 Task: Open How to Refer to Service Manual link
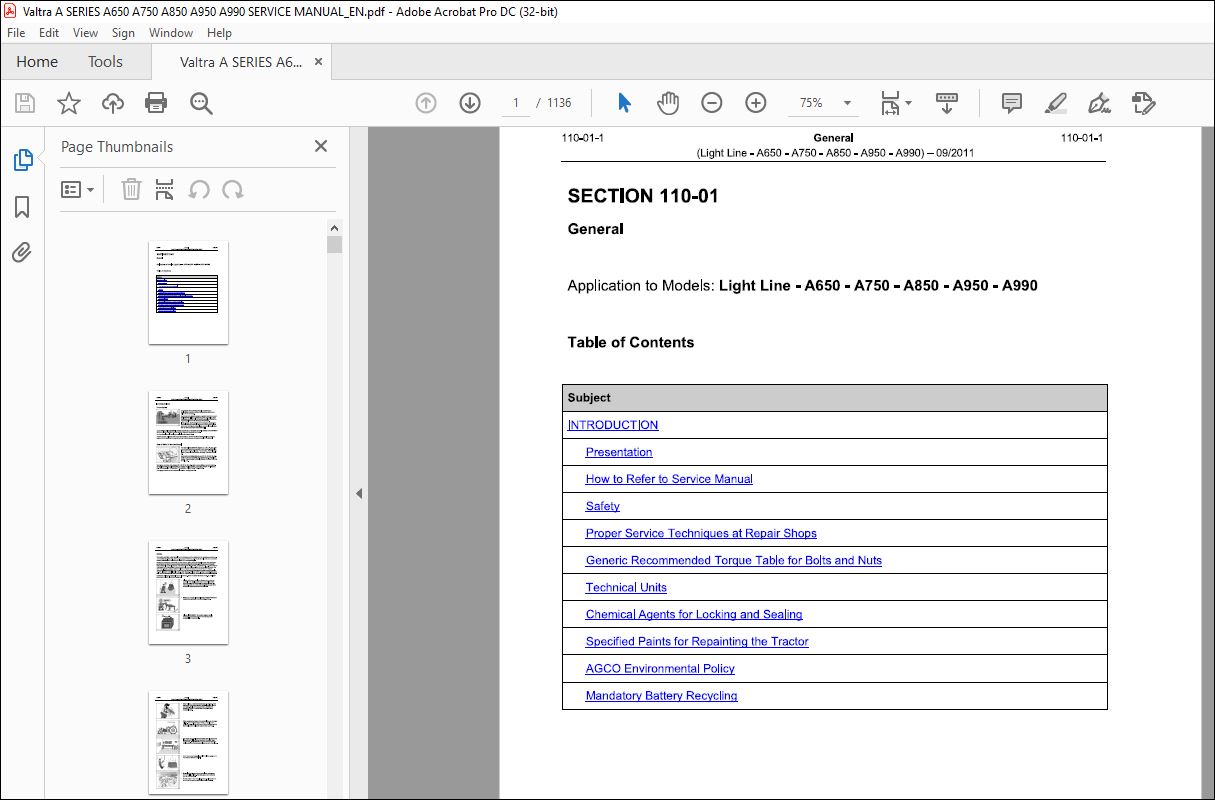coord(669,479)
